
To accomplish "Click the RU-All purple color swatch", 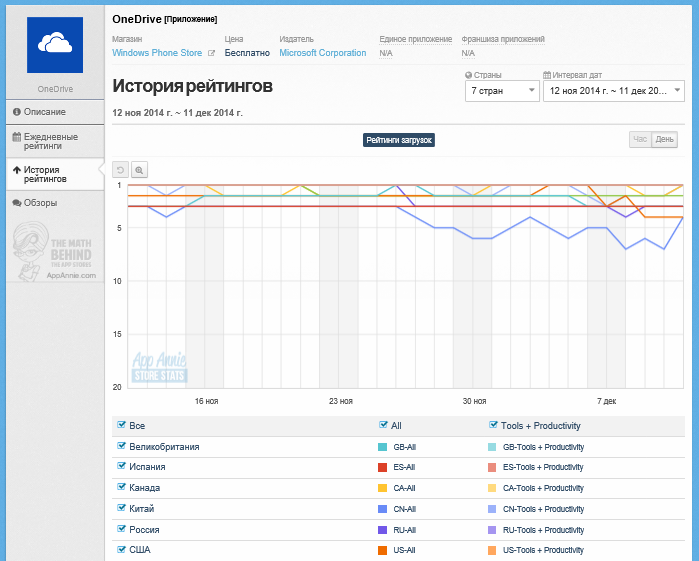I will pos(382,530).
